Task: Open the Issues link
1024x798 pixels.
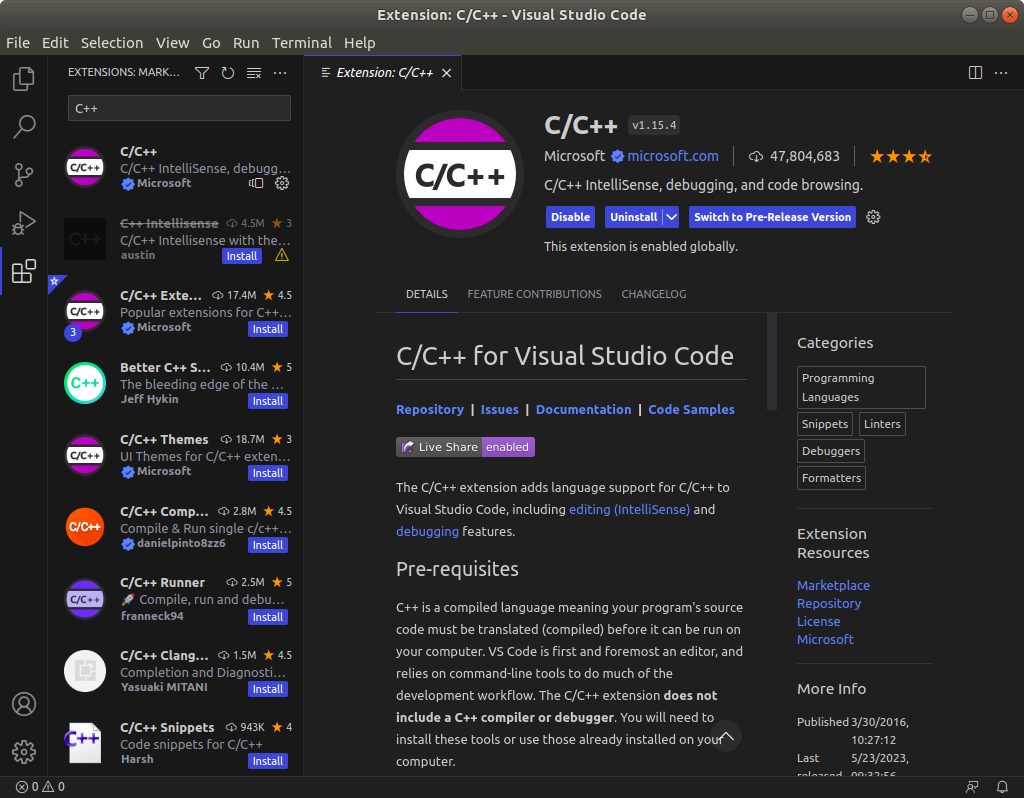Action: point(500,409)
